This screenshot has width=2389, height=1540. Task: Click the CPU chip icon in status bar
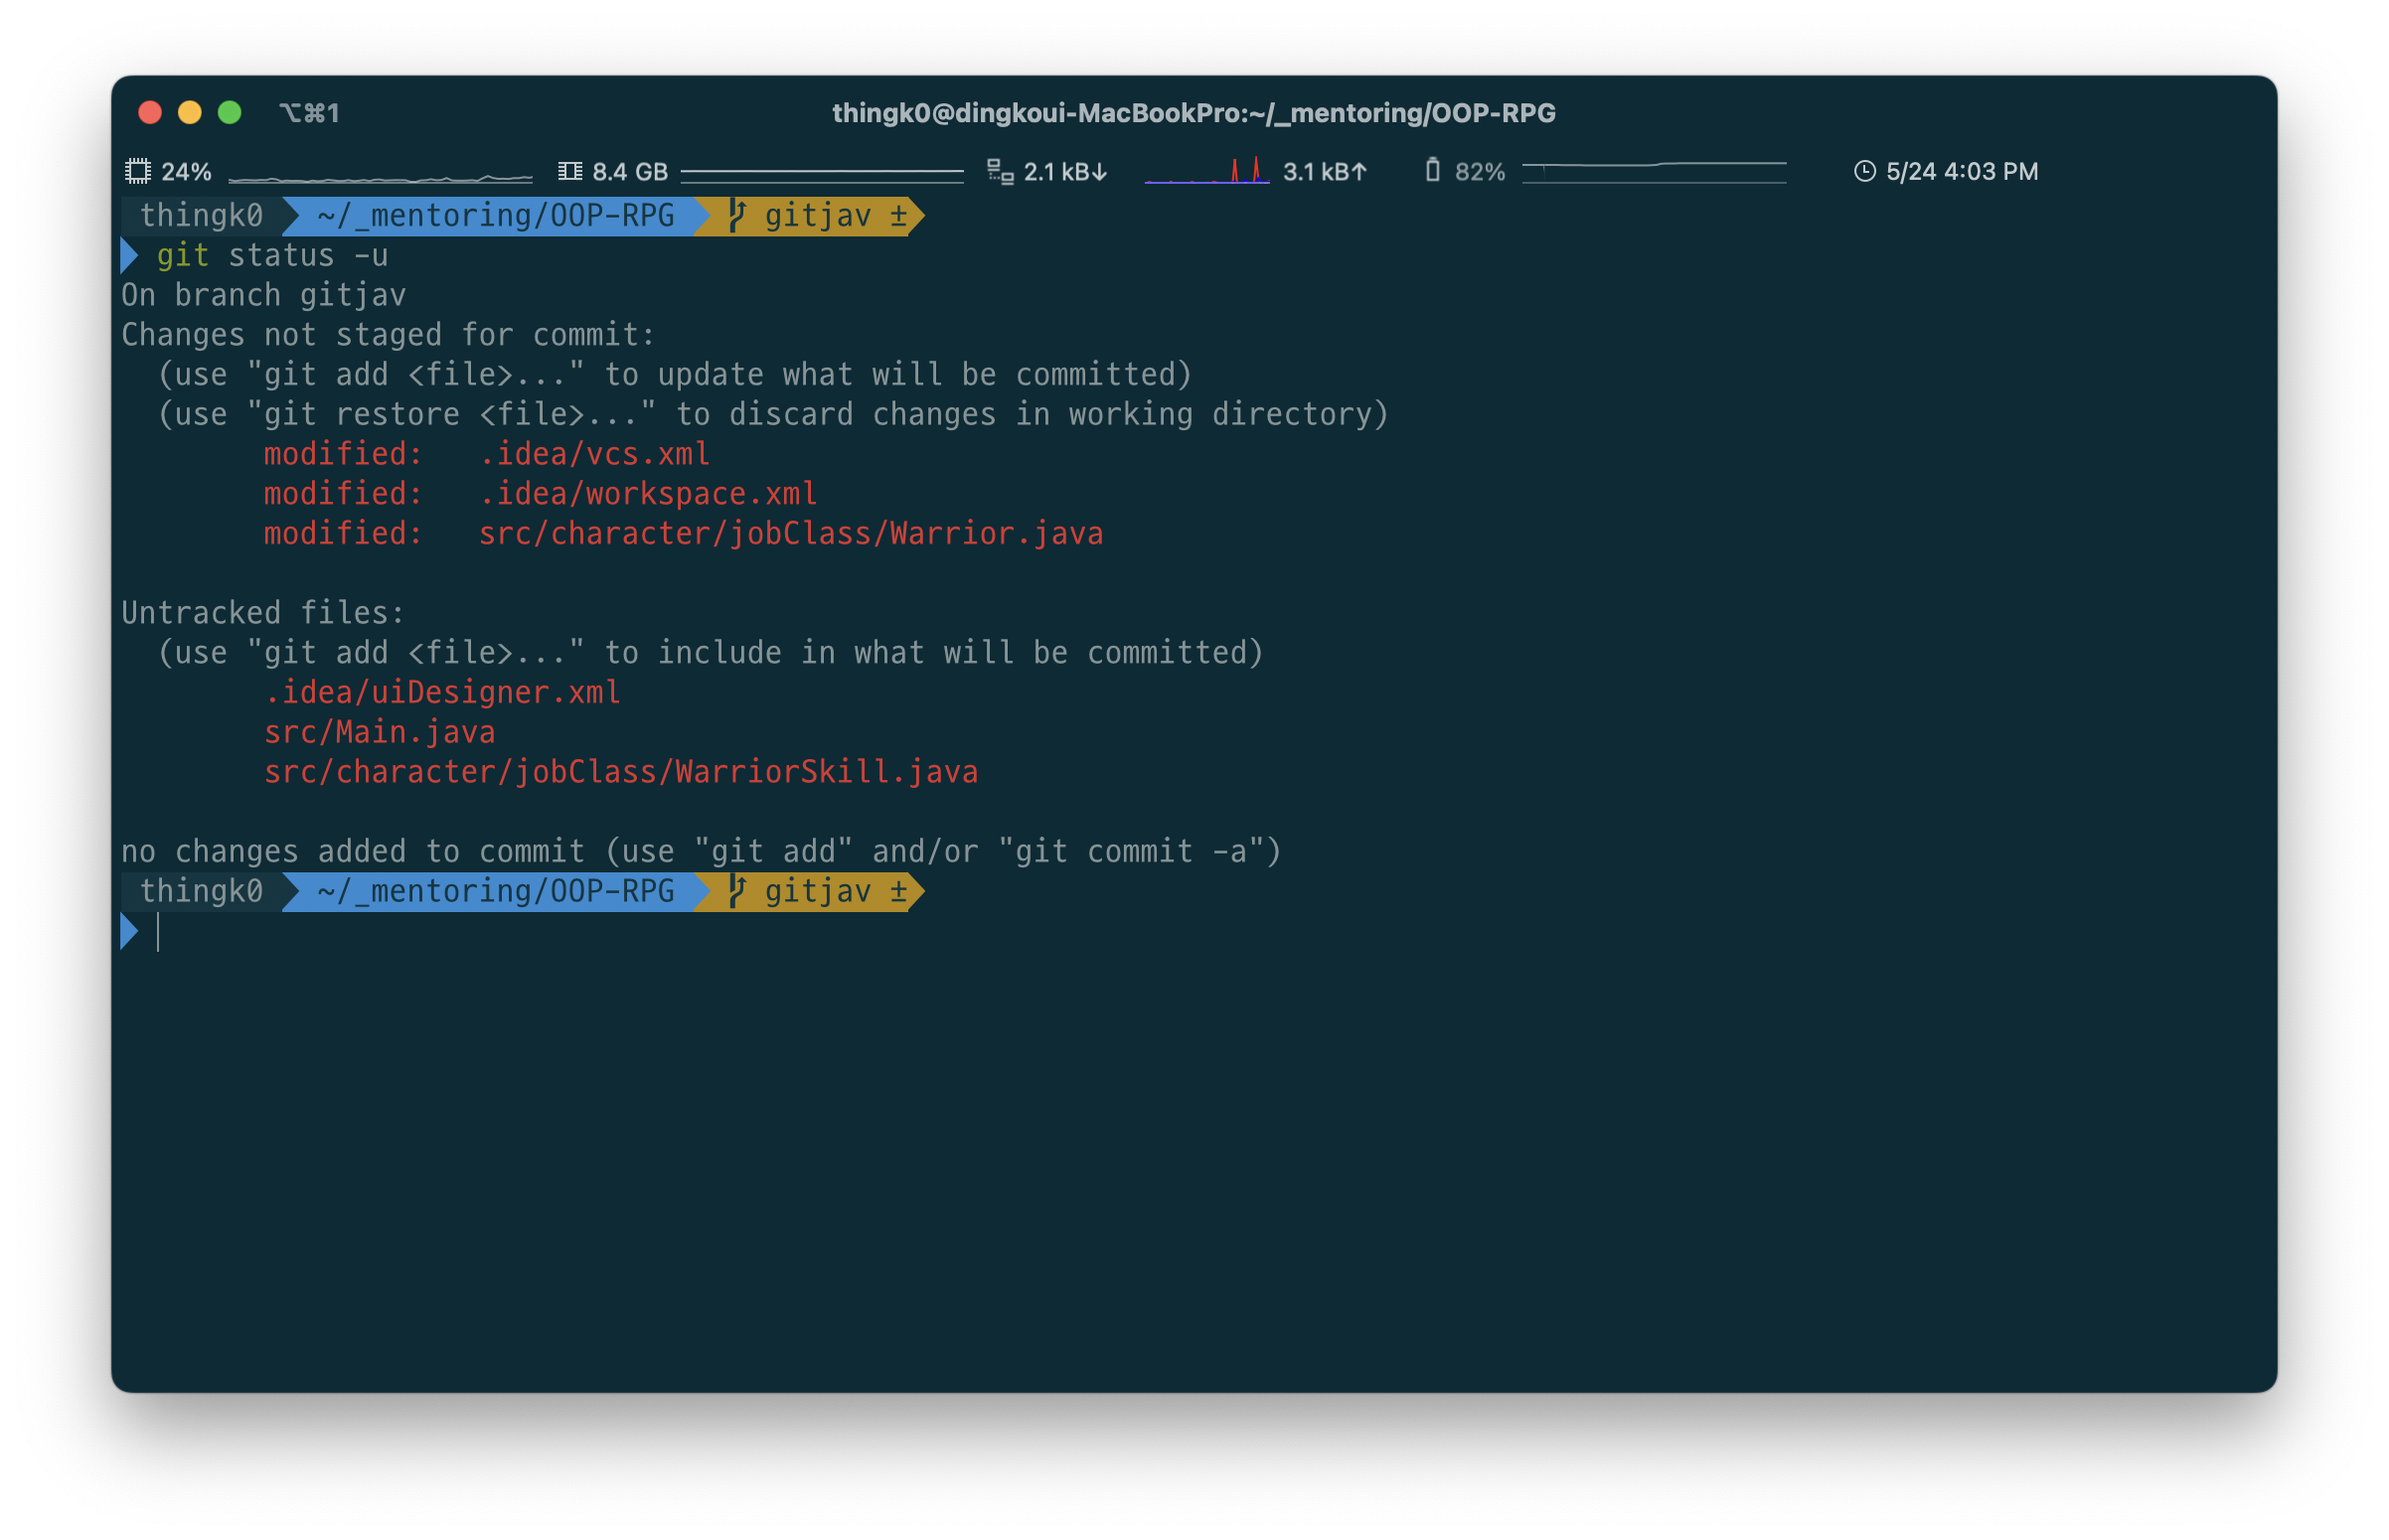(138, 171)
